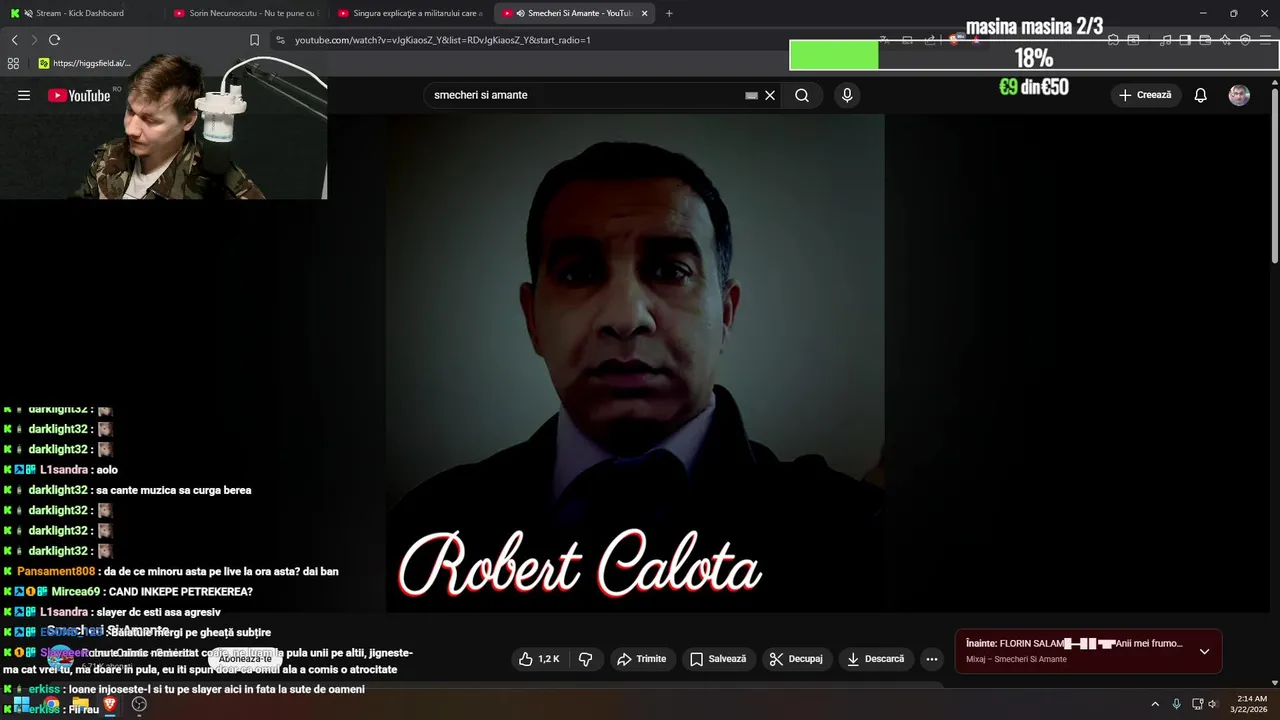Click chat username Mircea69
Image resolution: width=1280 pixels, height=720 pixels.
76,592
